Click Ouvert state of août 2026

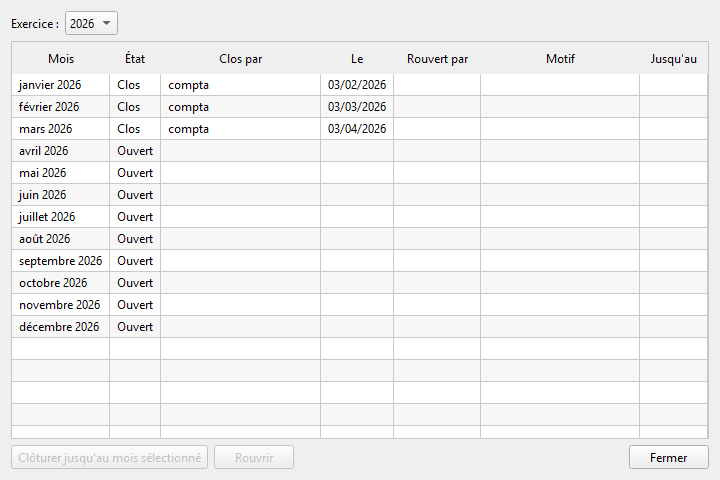click(135, 239)
